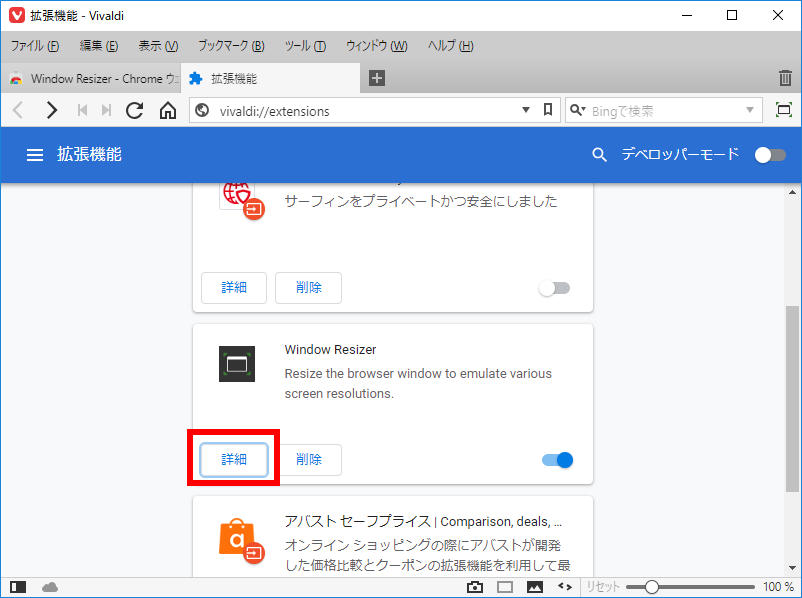The height and width of the screenshot is (598, 802).
Task: Click the vertical scrollbar thumb
Action: pos(792,399)
